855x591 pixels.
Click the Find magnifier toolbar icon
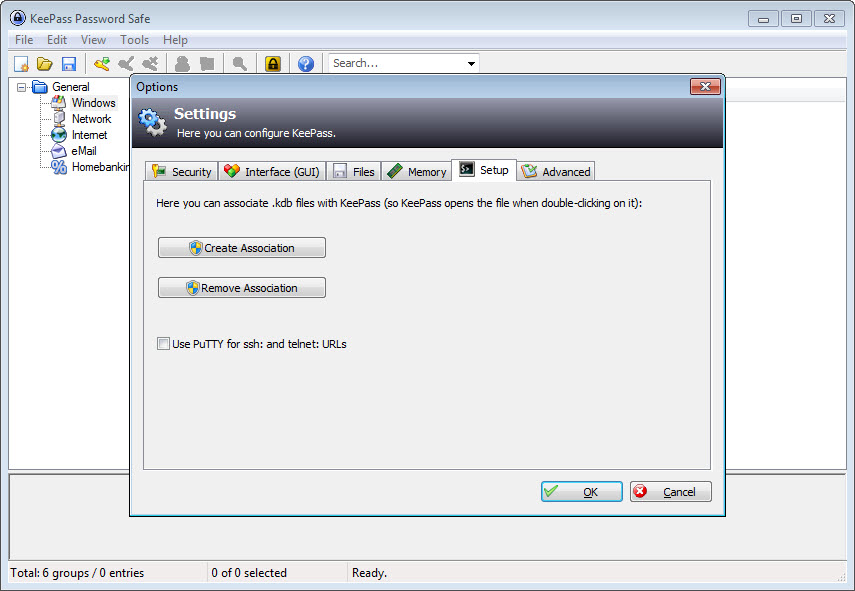click(239, 64)
